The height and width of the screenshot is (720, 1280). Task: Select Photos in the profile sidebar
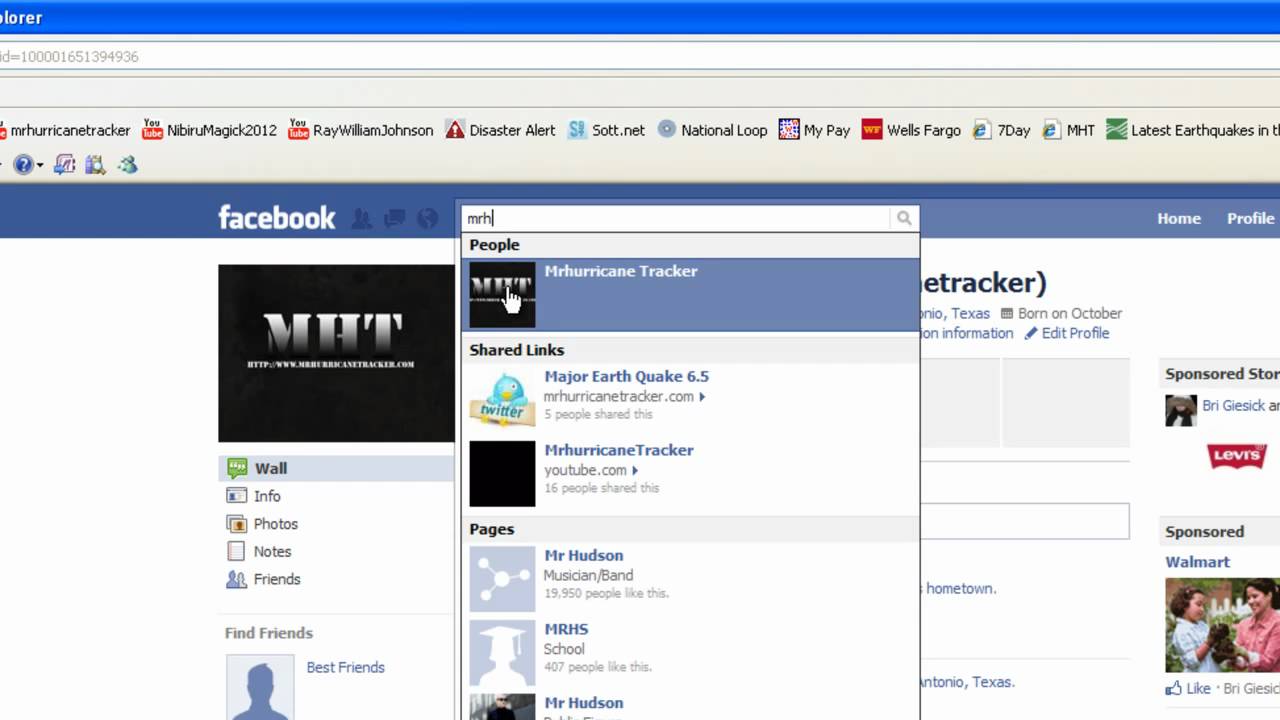276,524
